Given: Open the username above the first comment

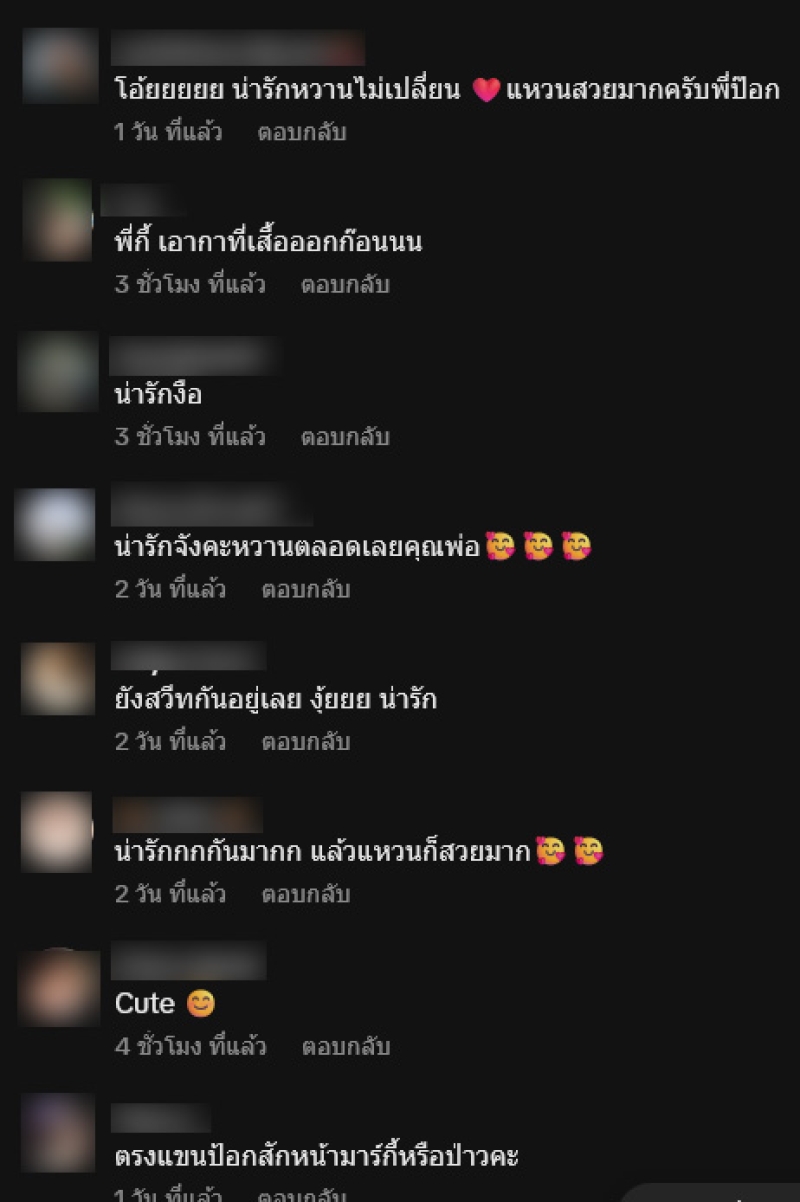Looking at the screenshot, I should pos(238,48).
